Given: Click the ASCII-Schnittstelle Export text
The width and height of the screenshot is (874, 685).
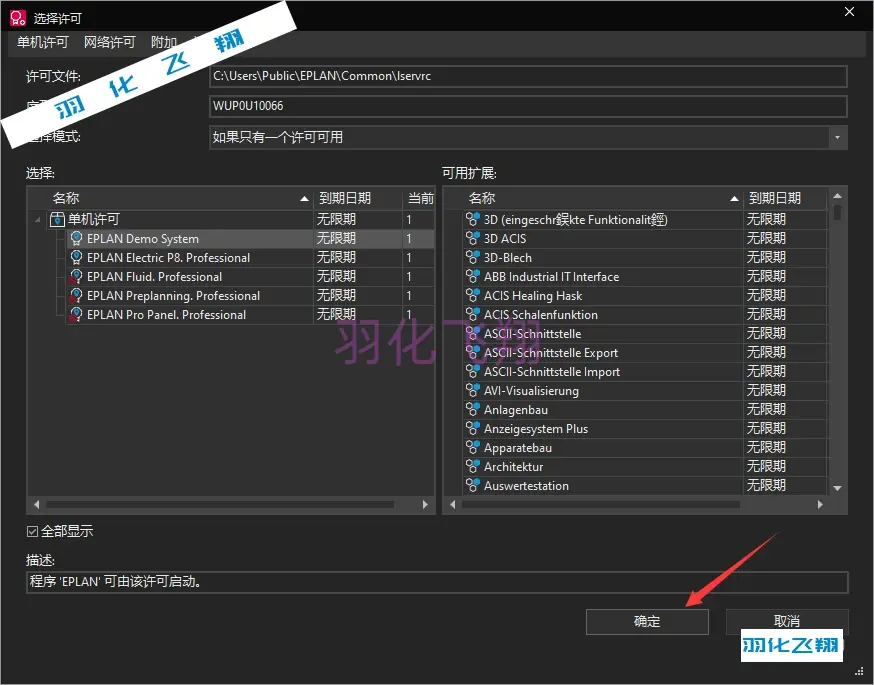Looking at the screenshot, I should pyautogui.click(x=551, y=353).
